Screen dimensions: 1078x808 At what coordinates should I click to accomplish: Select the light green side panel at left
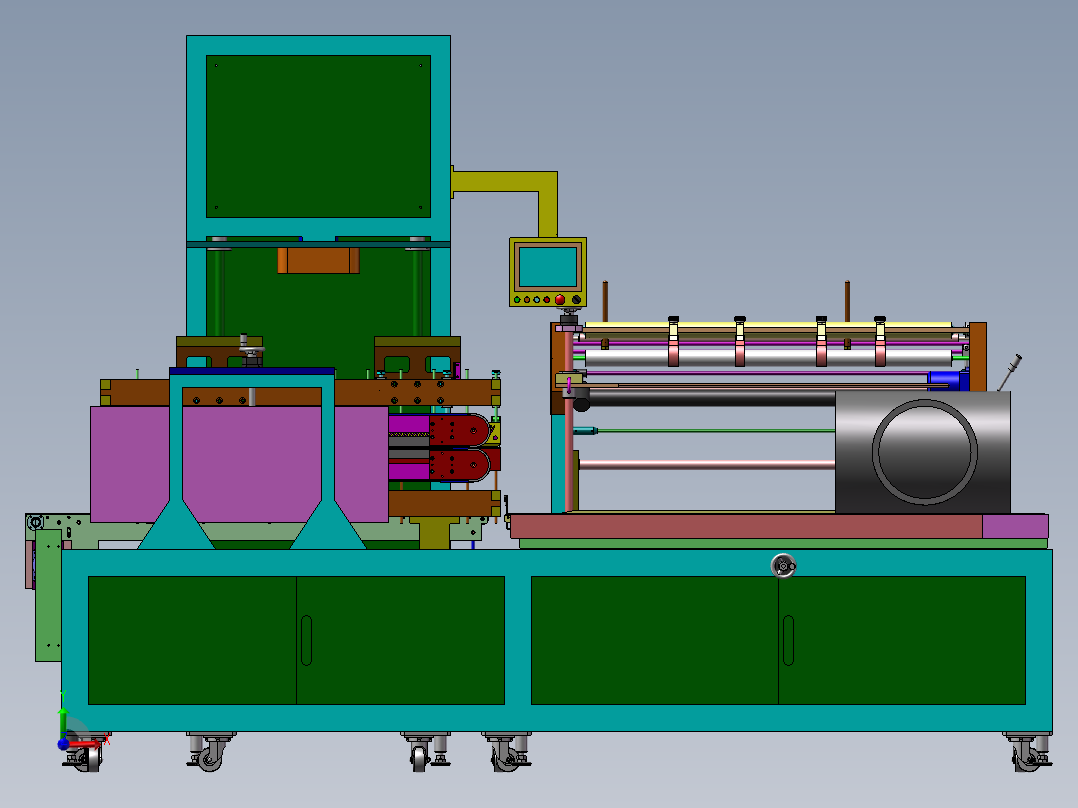[48, 596]
